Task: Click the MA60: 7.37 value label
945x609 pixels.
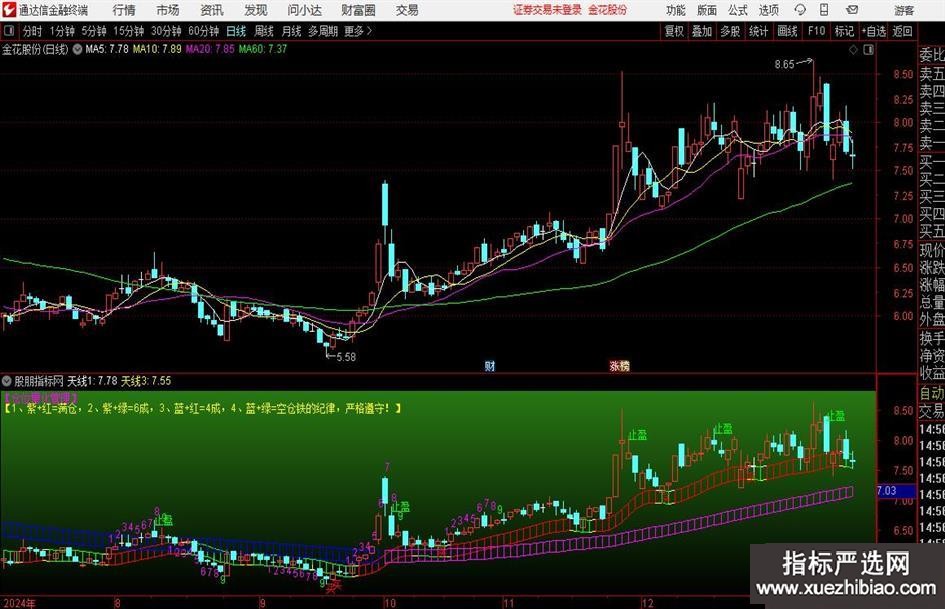Action: tap(263, 49)
